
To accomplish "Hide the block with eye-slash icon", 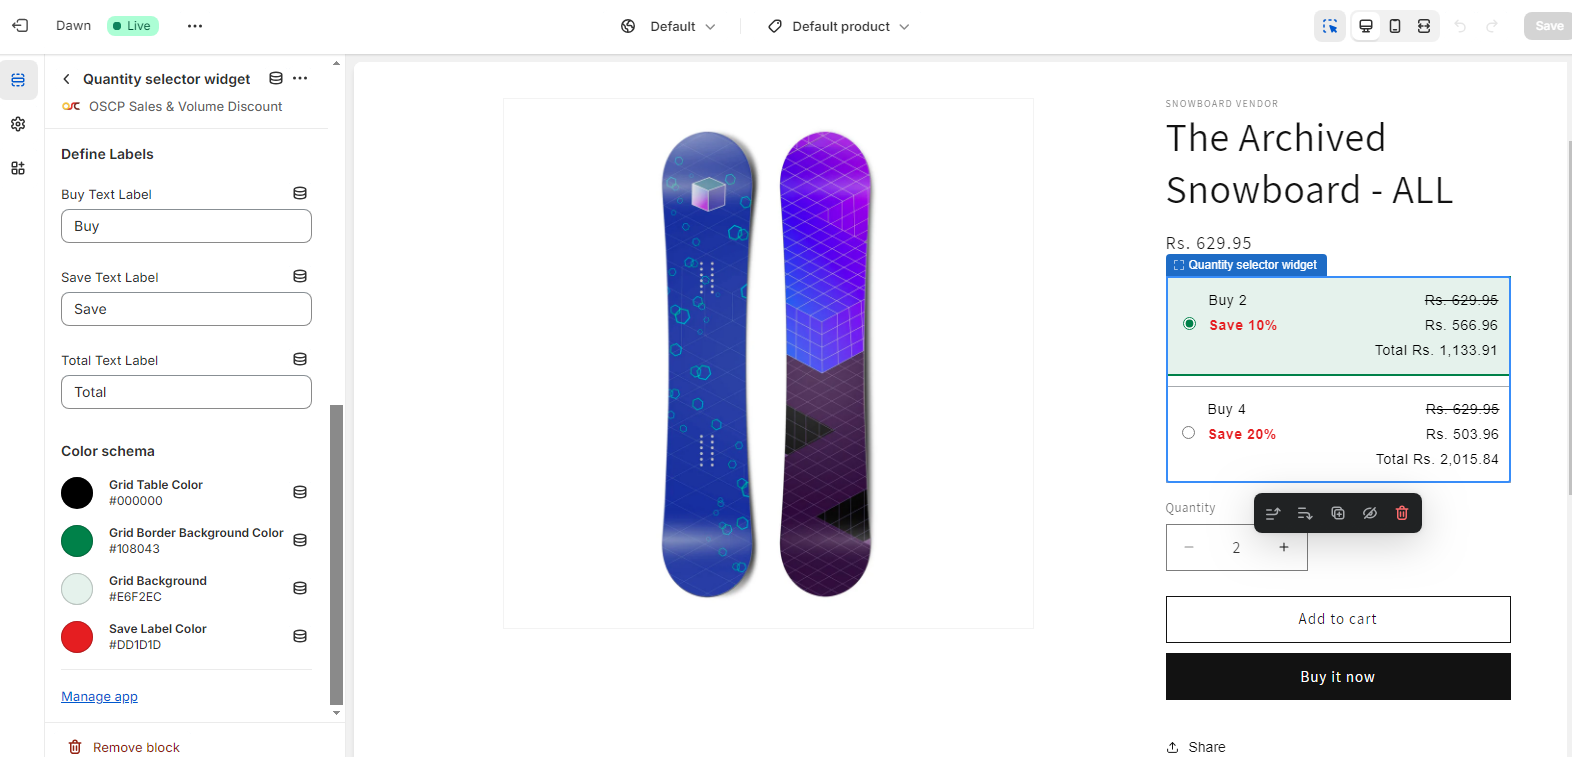I will point(1370,513).
